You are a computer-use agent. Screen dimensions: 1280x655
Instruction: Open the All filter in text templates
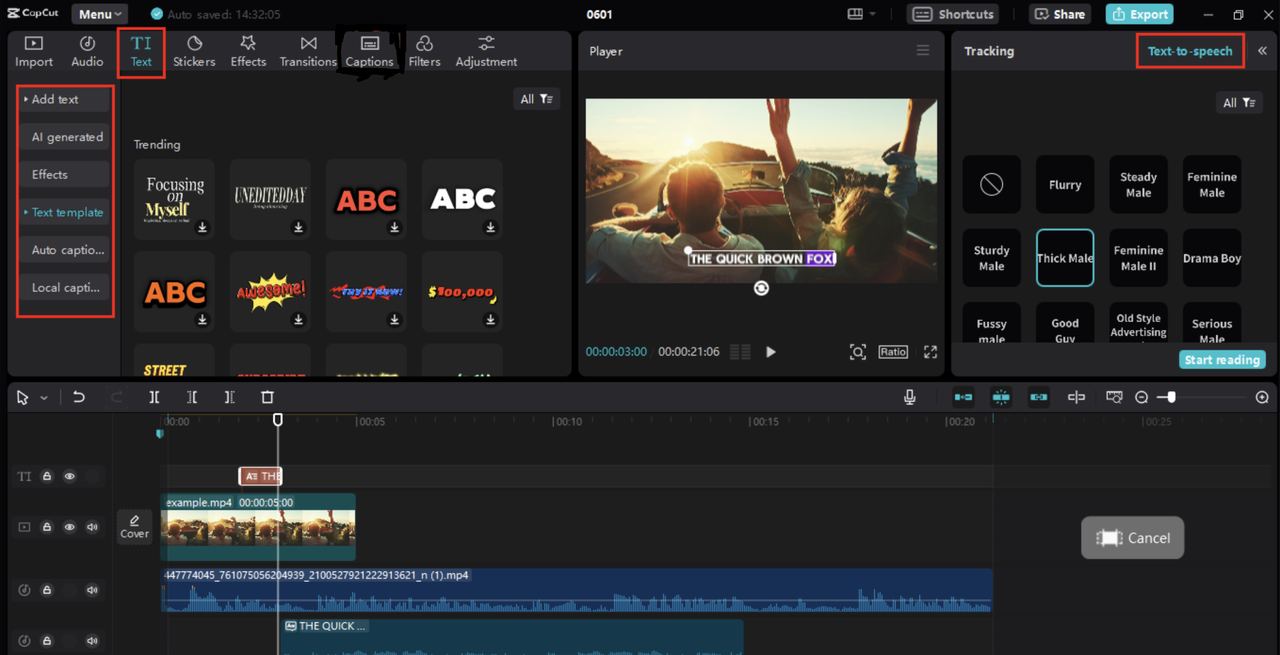(537, 99)
